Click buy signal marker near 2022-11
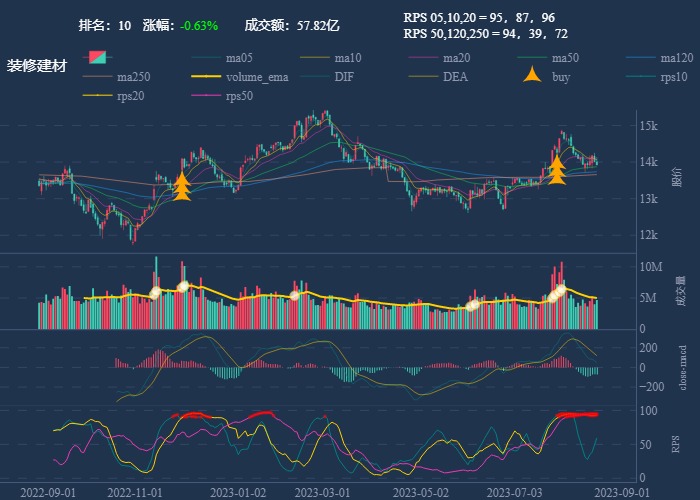700x500 pixels. (x=182, y=186)
